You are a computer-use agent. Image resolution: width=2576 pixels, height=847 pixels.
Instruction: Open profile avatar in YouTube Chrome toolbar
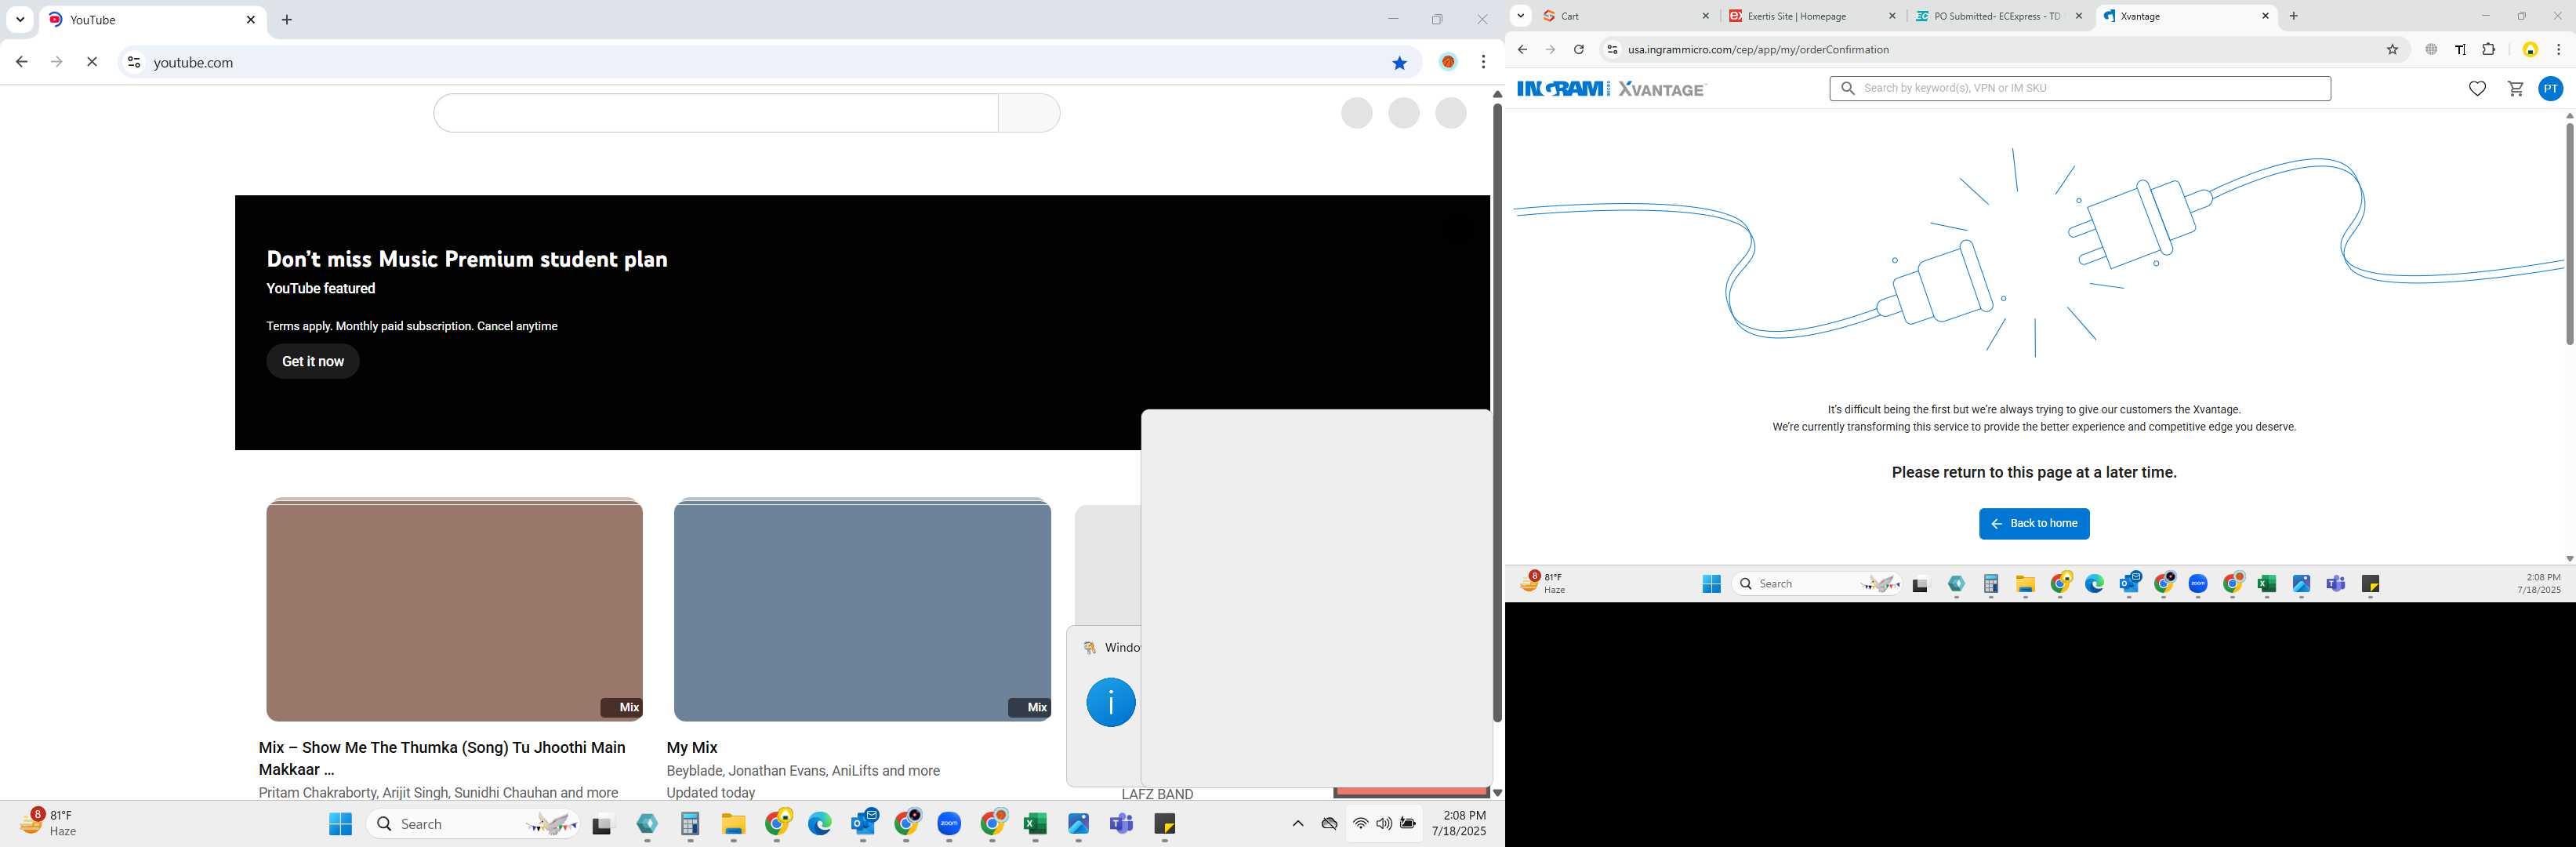[x=1448, y=62]
